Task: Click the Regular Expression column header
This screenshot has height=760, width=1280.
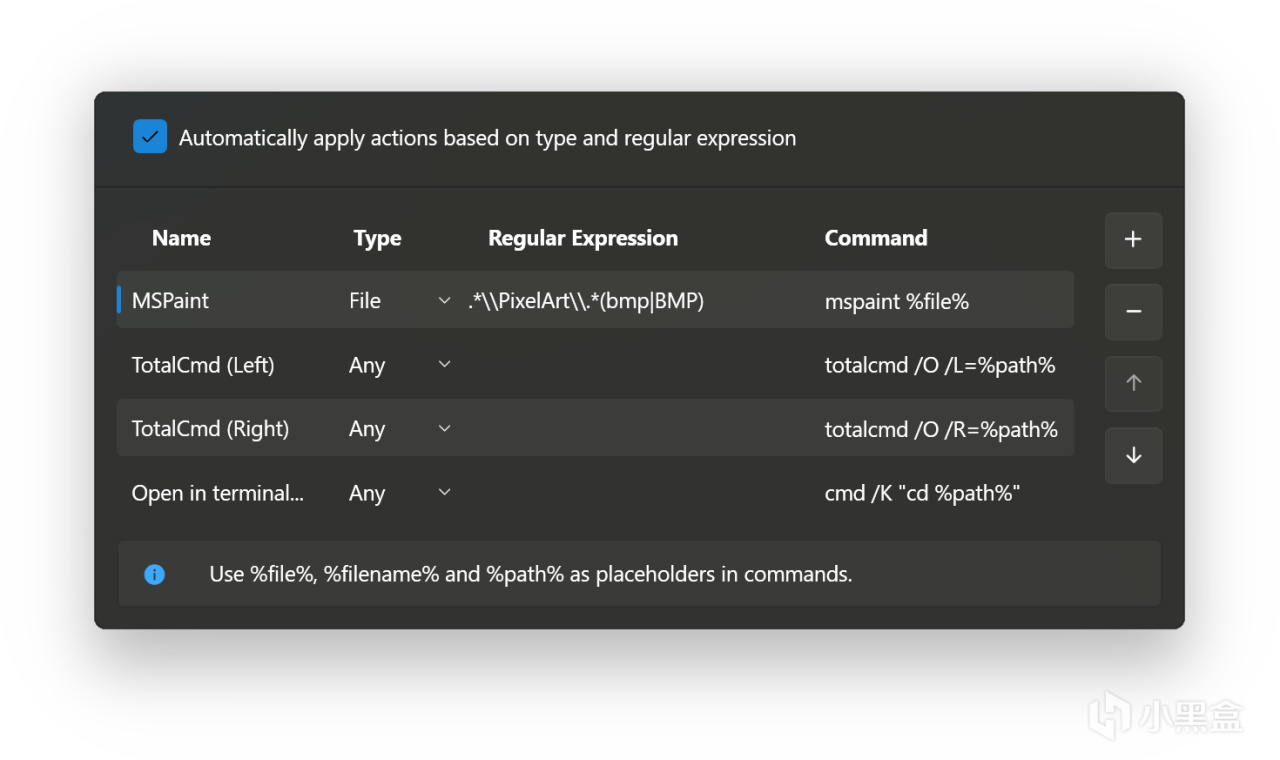Action: 582,238
